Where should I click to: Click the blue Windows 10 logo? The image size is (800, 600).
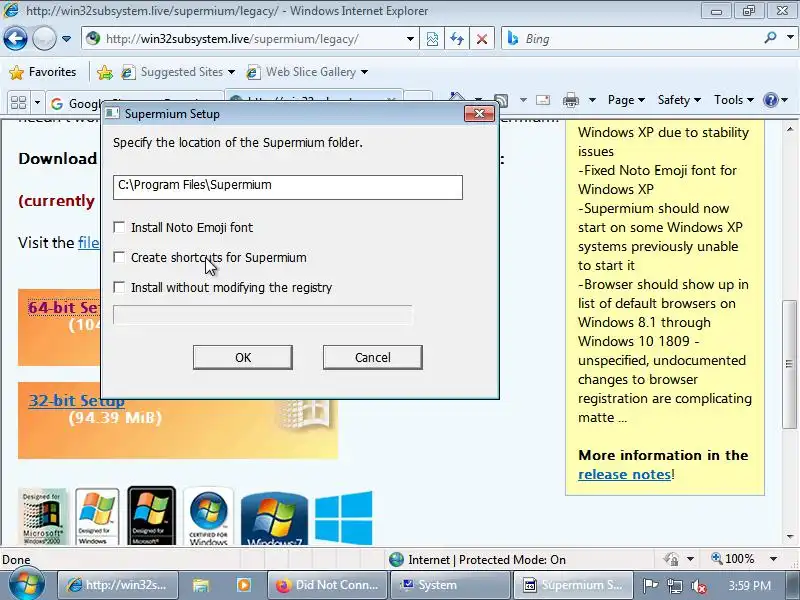[x=343, y=518]
